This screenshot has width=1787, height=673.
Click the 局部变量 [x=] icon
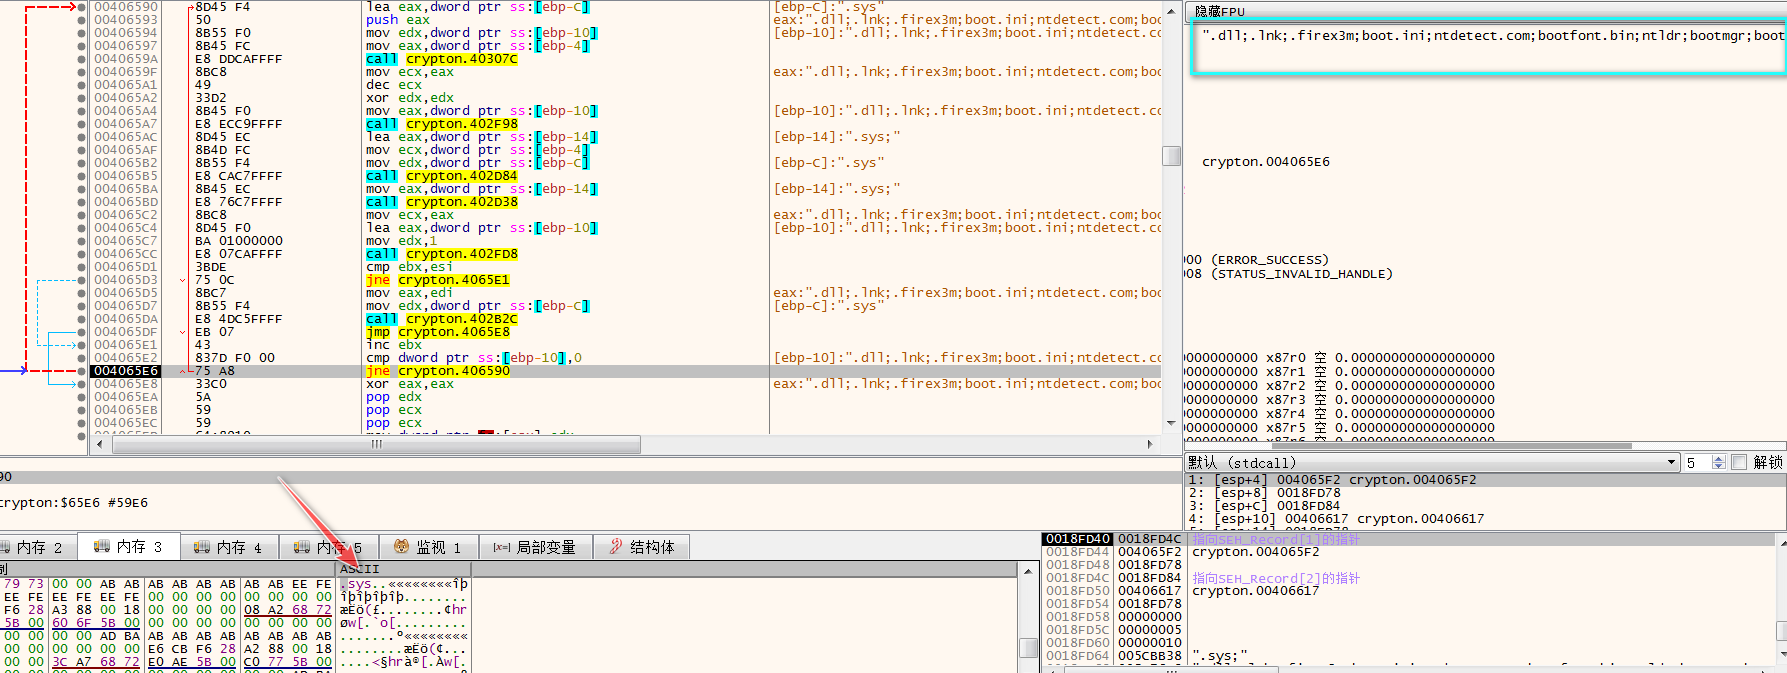click(502, 547)
